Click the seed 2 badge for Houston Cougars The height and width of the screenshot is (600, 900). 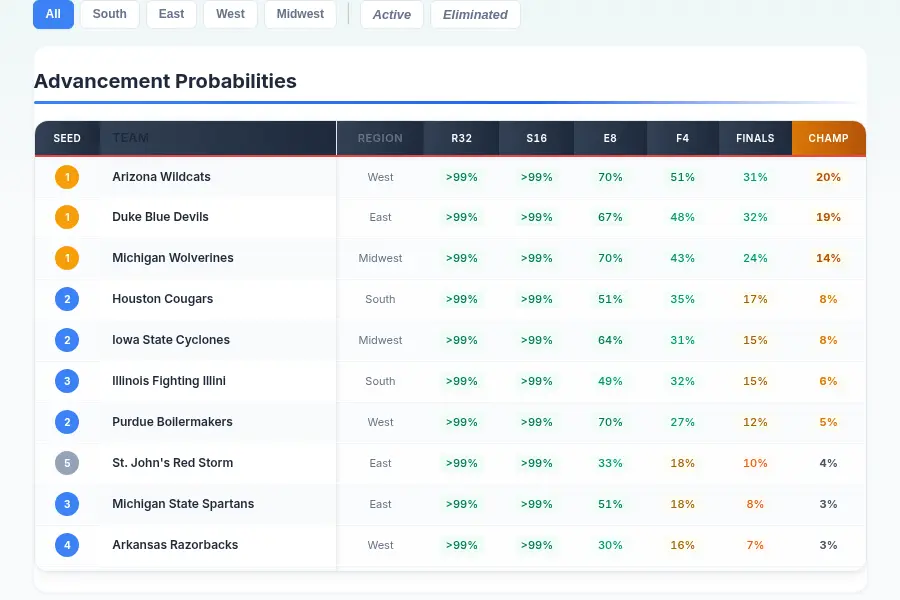click(x=67, y=299)
